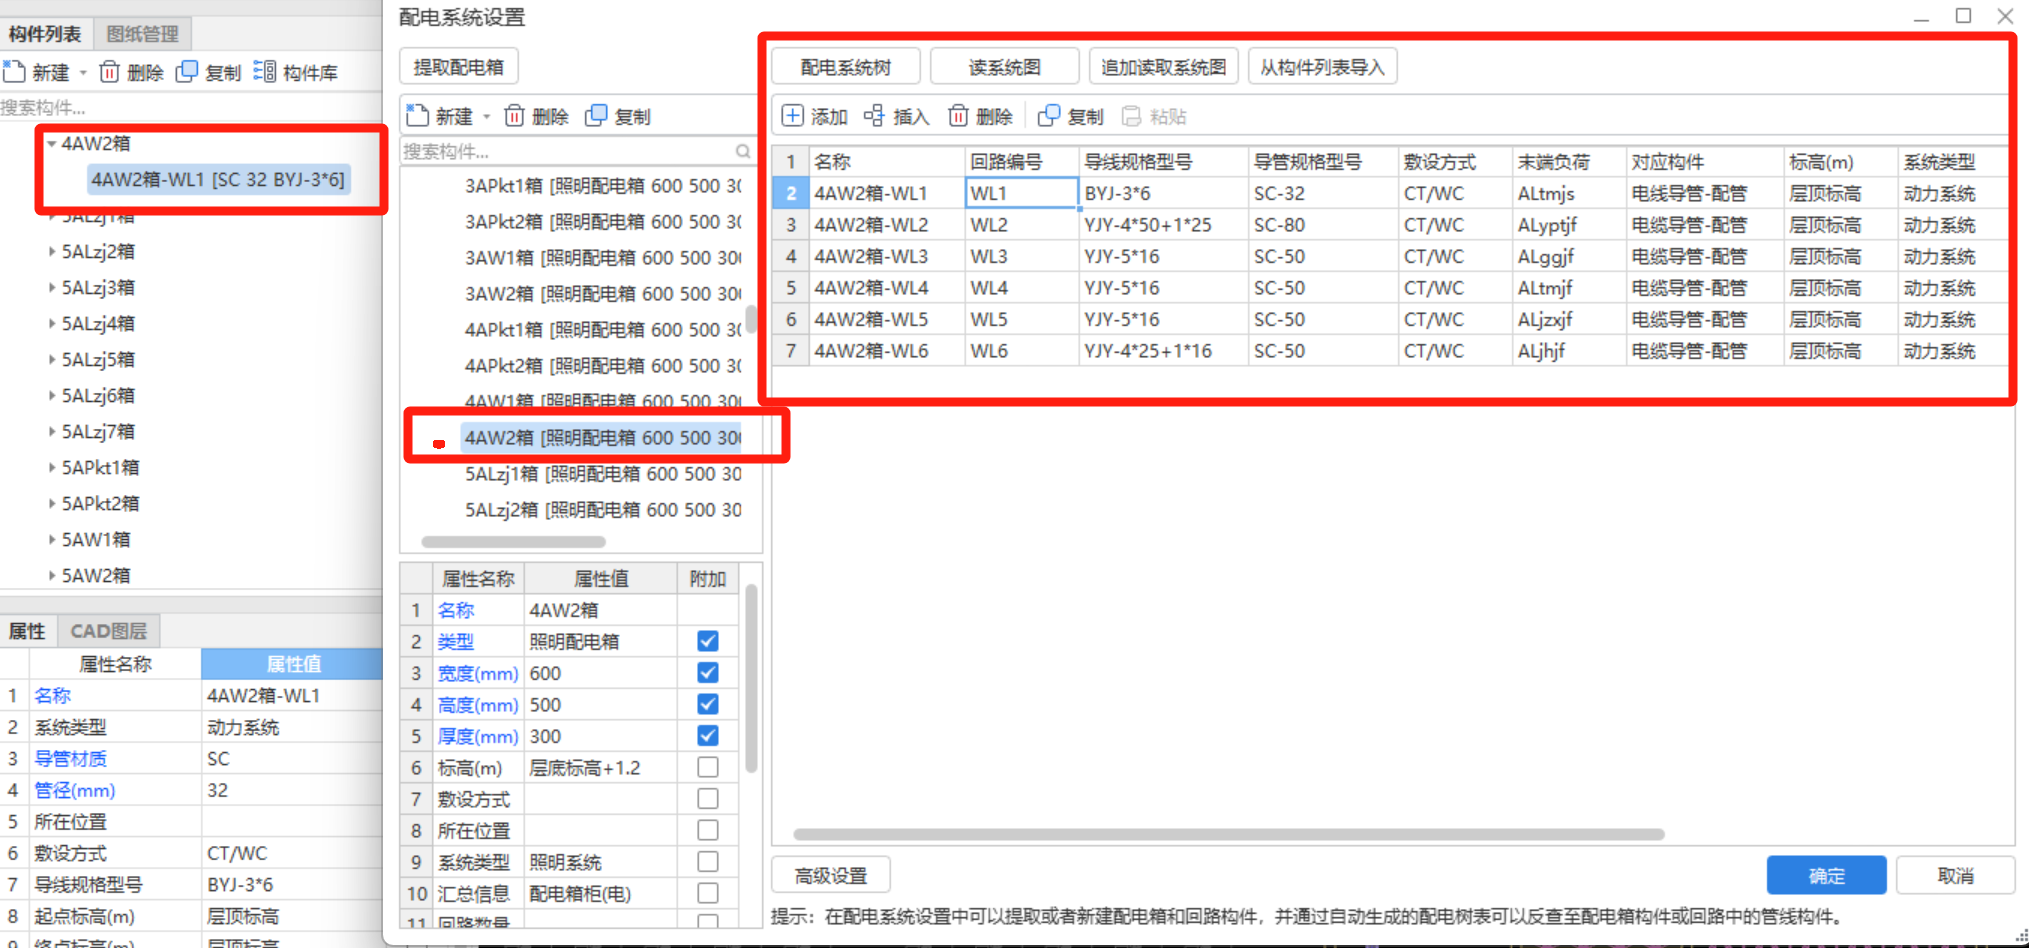The image size is (2029, 948).
Task: Click the 删除 icon above circuit table
Action: [958, 116]
